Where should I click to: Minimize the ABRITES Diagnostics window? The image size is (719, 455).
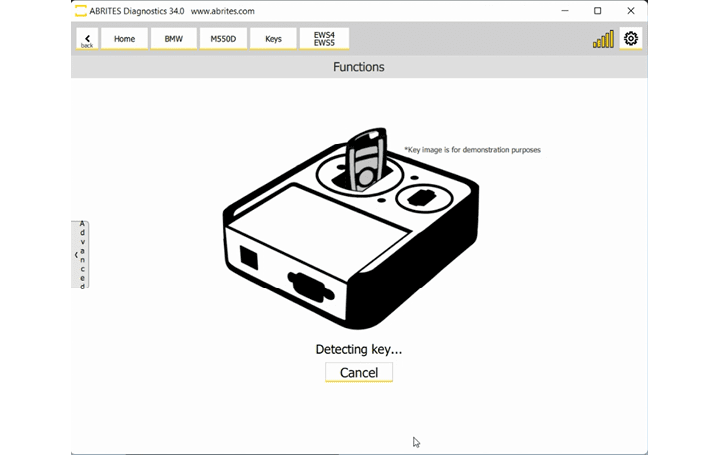[x=564, y=11]
